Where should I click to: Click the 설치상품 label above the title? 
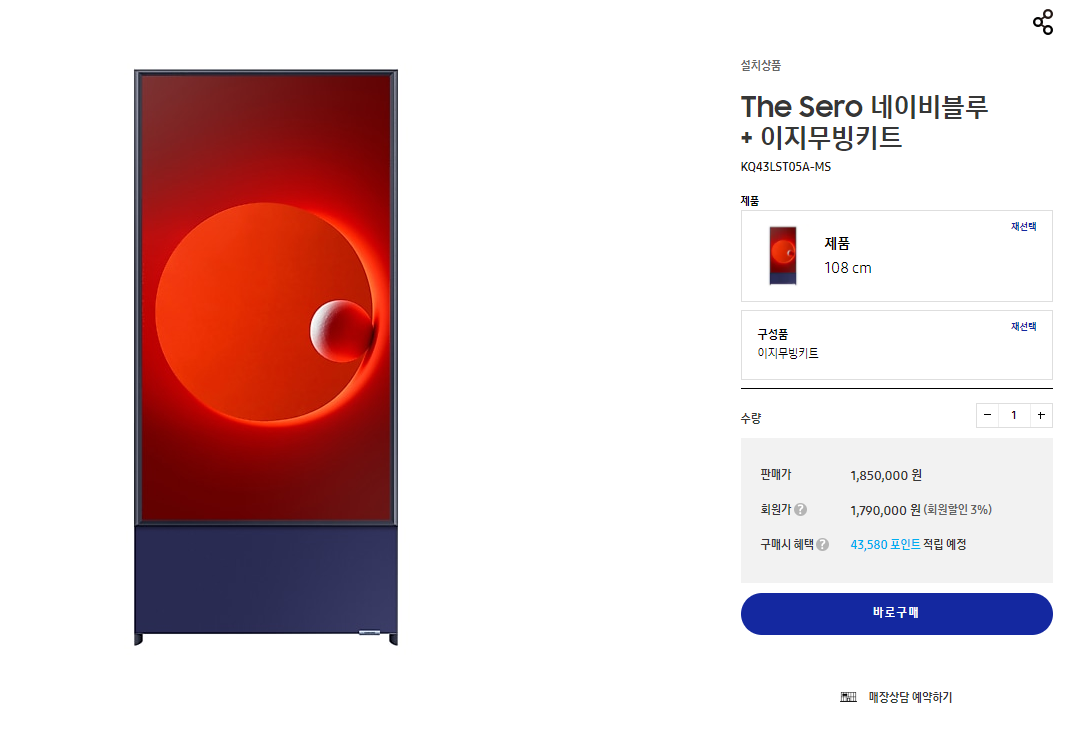(x=760, y=66)
